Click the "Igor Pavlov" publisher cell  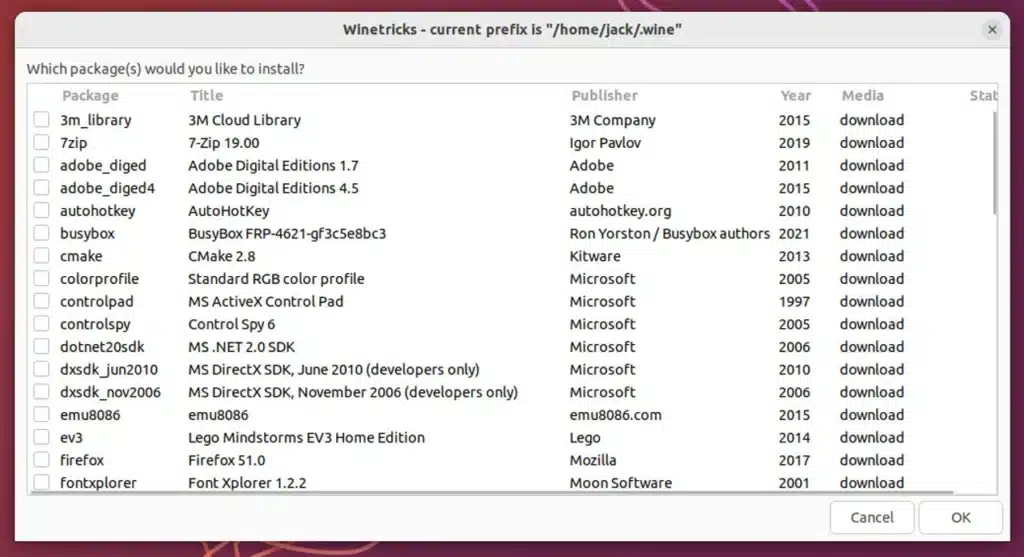pyautogui.click(x=605, y=142)
